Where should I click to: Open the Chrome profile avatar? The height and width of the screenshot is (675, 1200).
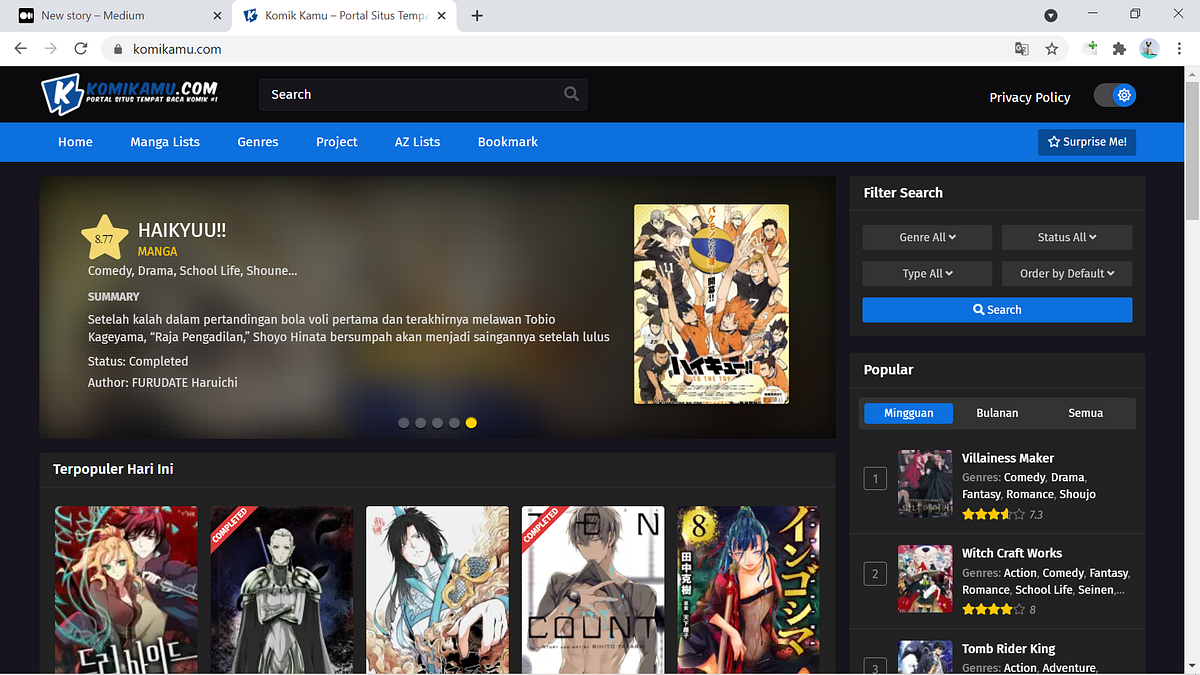click(1149, 48)
